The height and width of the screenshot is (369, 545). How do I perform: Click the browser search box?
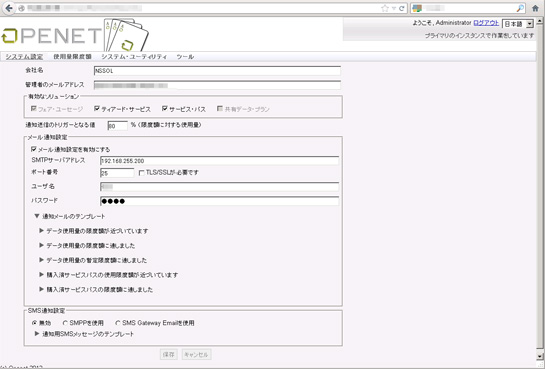467,8
